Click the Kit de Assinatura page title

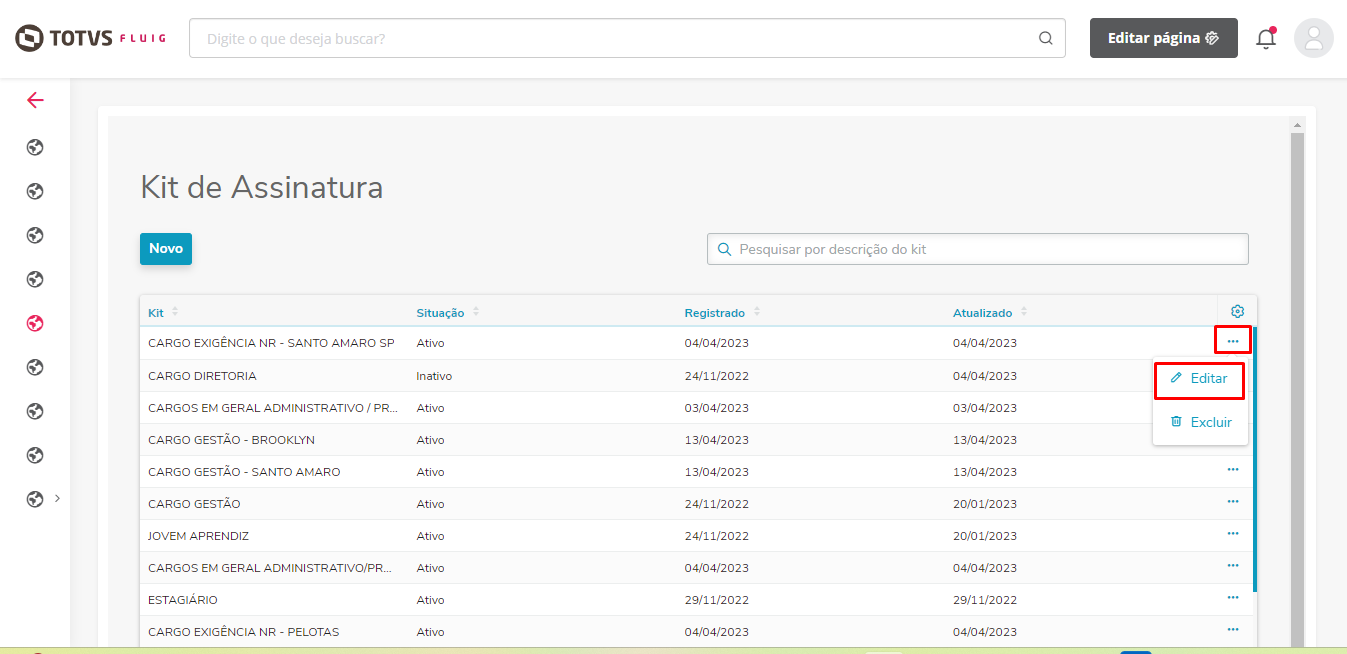coord(261,187)
